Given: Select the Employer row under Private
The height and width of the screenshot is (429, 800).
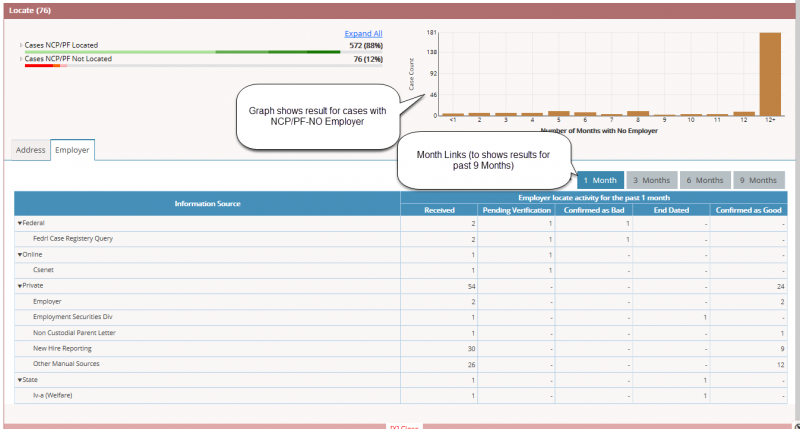Looking at the screenshot, I should [x=401, y=301].
